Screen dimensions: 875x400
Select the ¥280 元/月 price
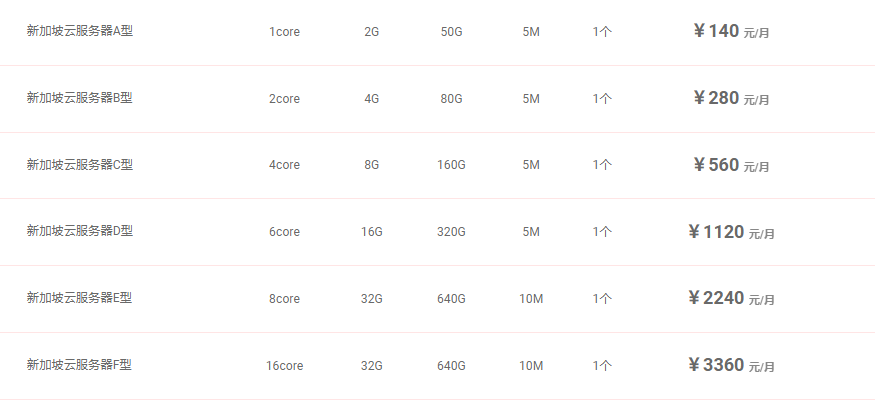click(731, 98)
